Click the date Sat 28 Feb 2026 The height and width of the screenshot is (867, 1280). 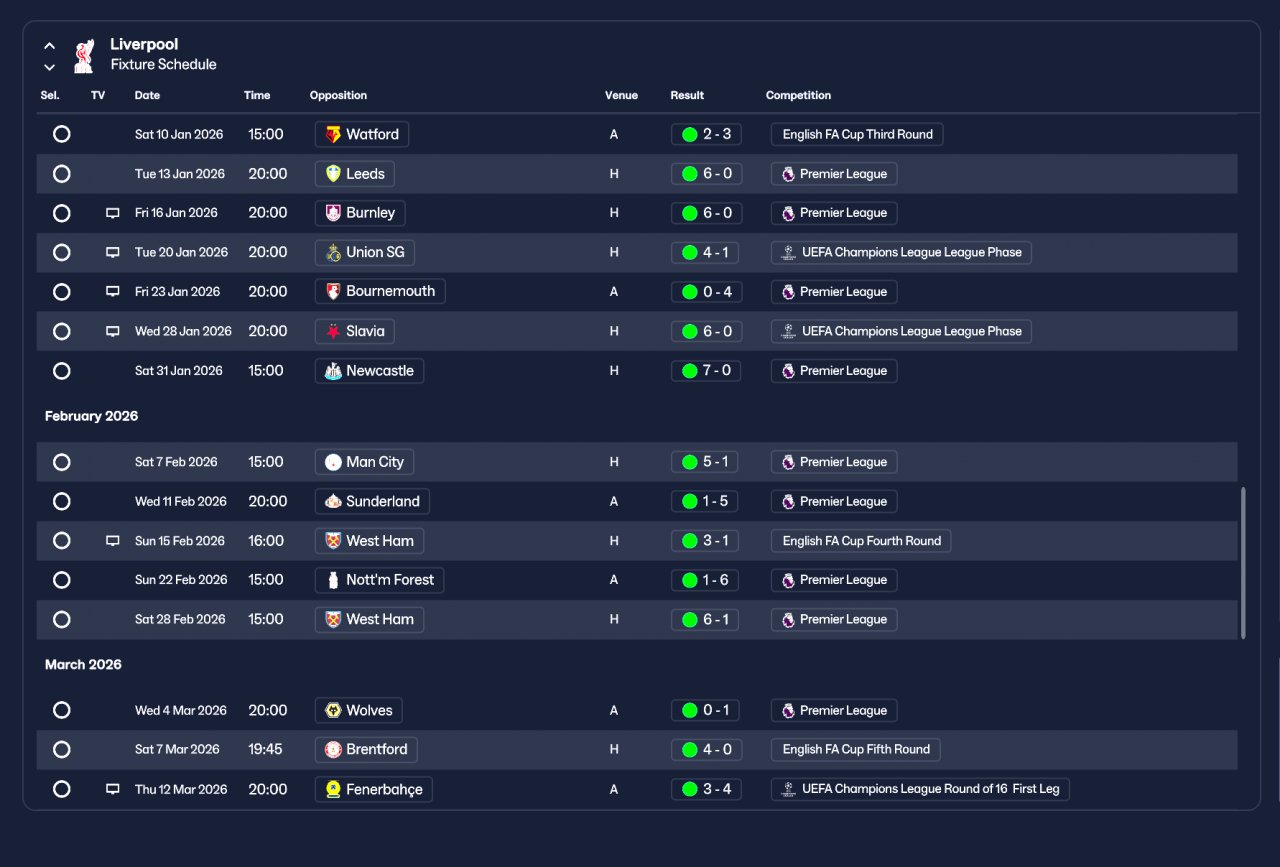coord(180,620)
